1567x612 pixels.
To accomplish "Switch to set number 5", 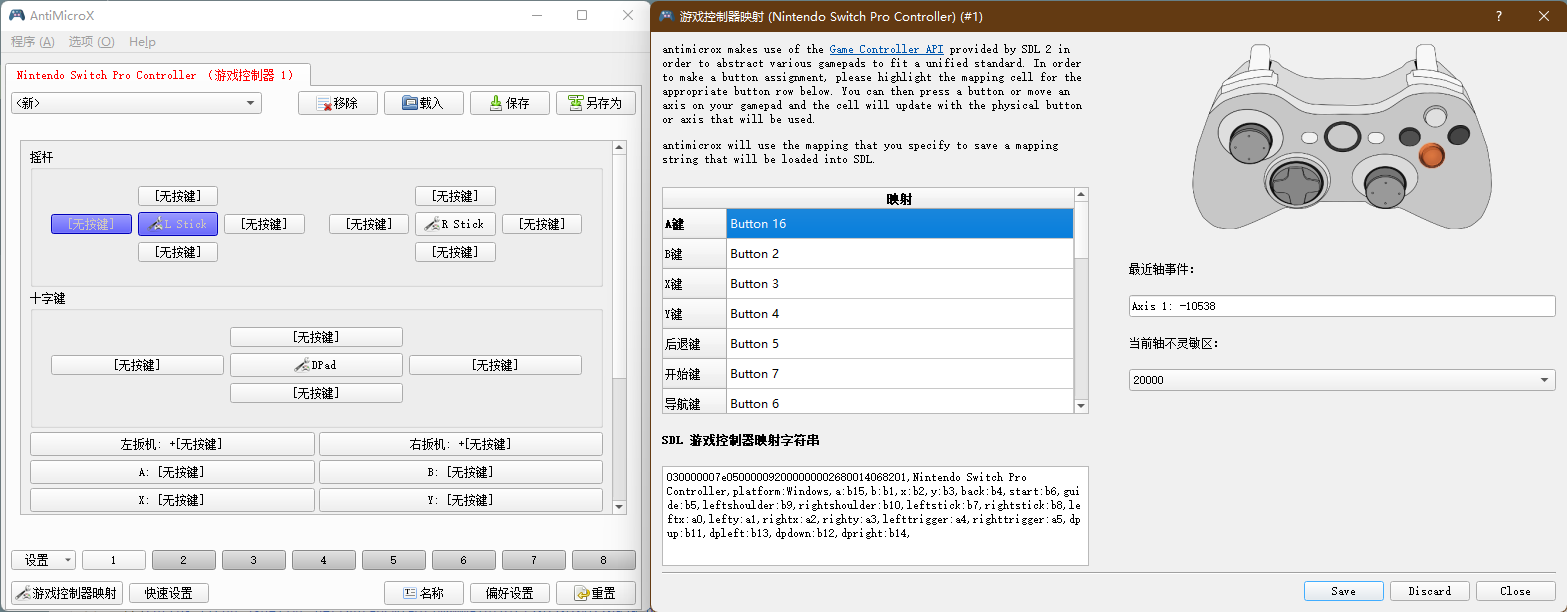I will pos(394,560).
